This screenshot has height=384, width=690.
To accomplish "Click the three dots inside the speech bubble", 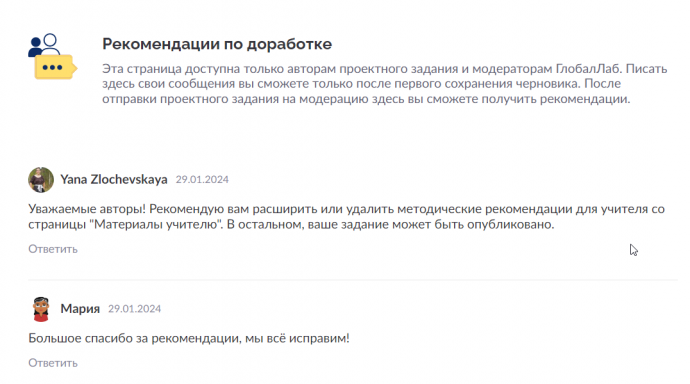I will (52, 67).
